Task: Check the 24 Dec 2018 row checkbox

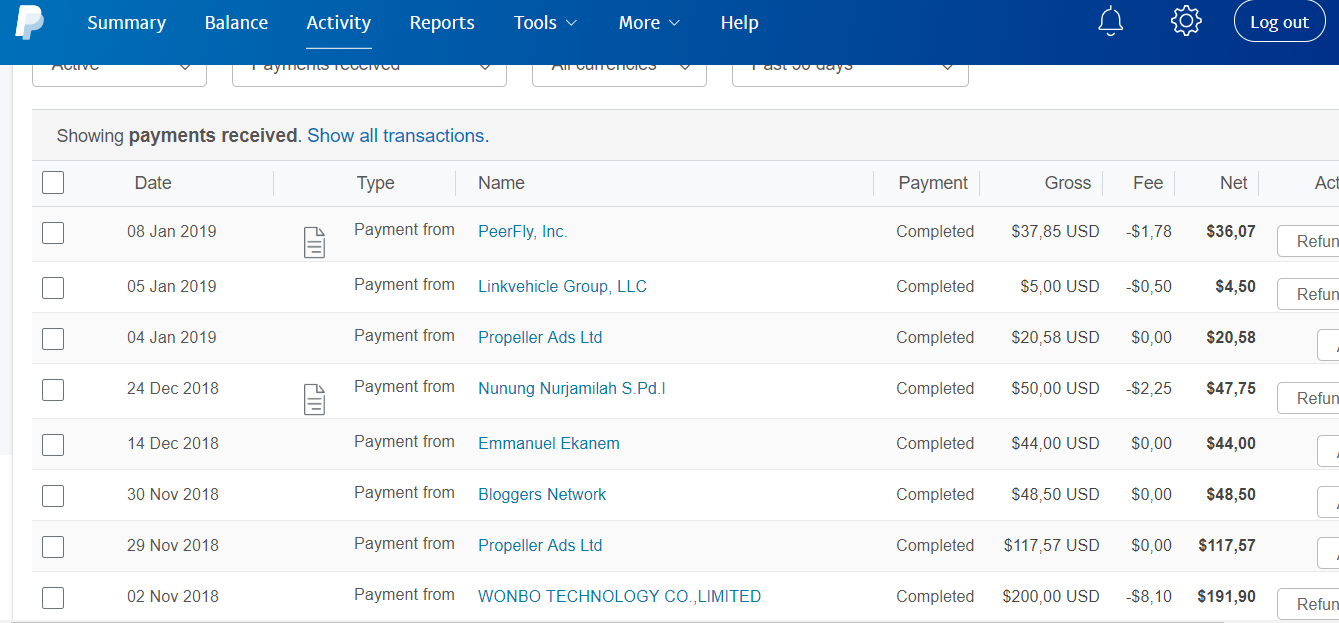Action: click(x=53, y=390)
